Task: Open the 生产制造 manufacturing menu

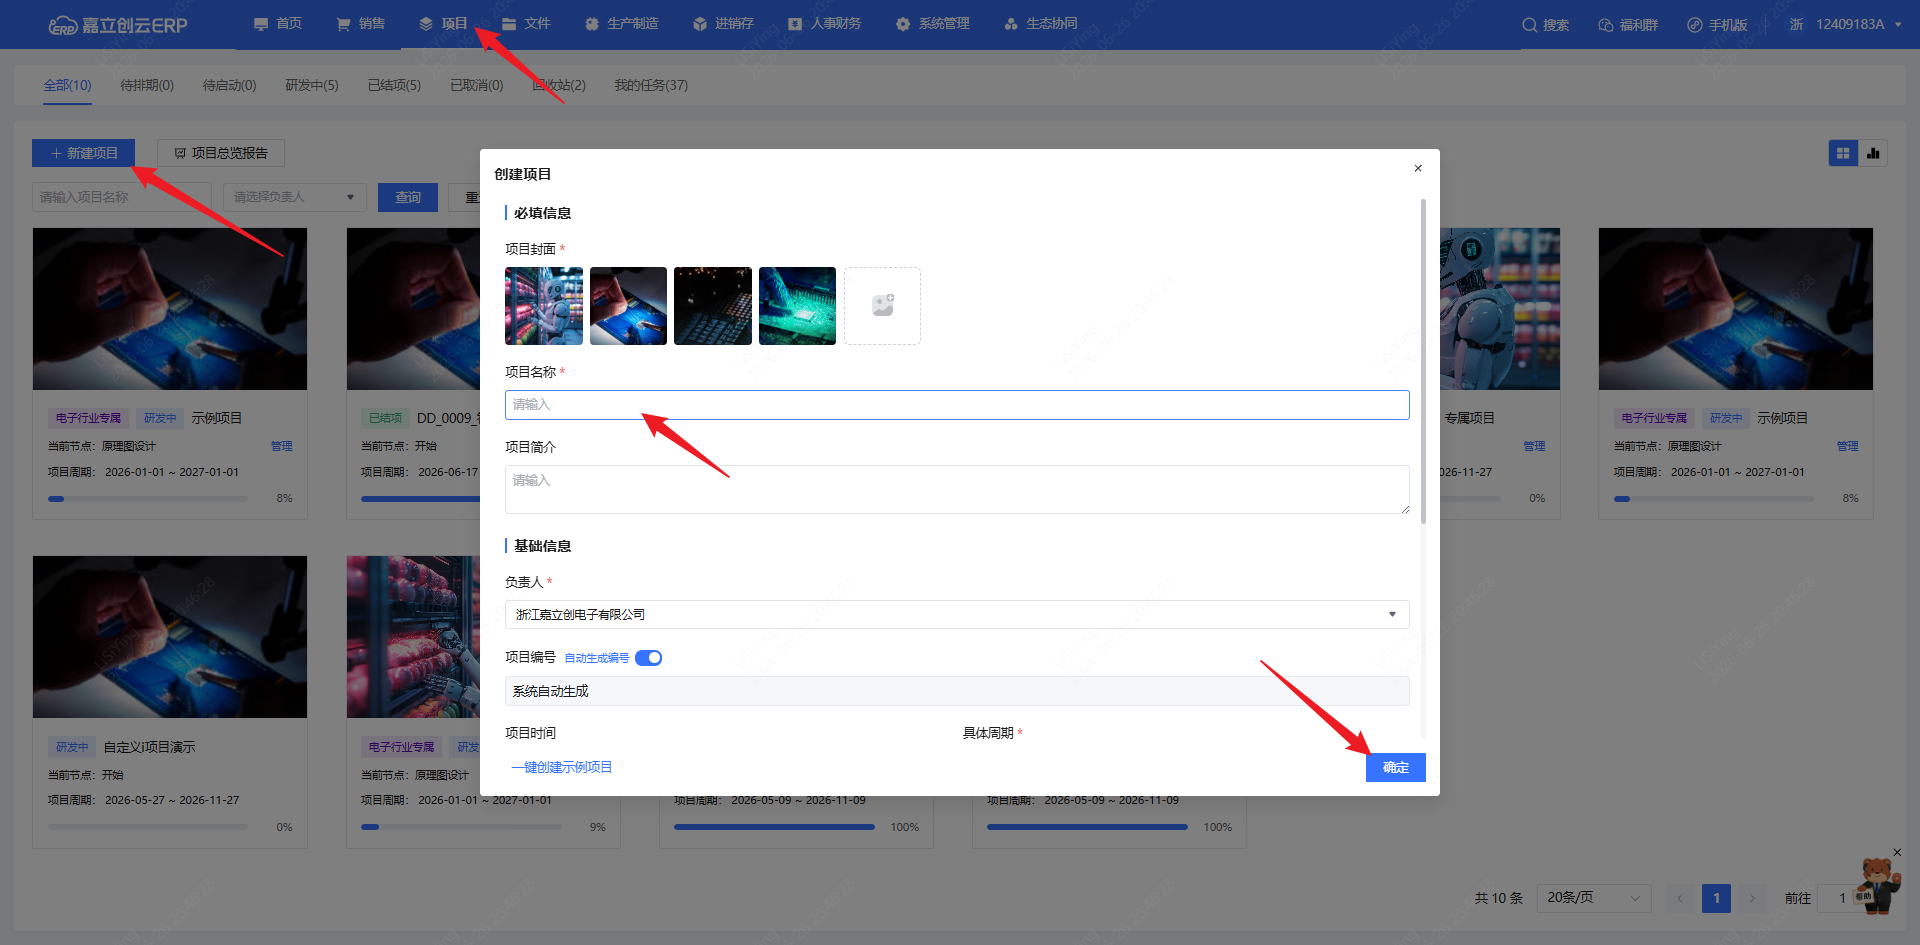Action: (x=621, y=24)
